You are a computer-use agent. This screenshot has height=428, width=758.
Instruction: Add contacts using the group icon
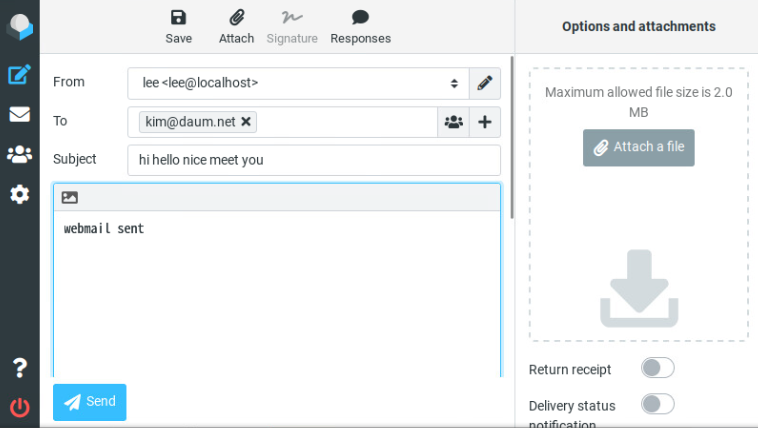[x=453, y=122]
